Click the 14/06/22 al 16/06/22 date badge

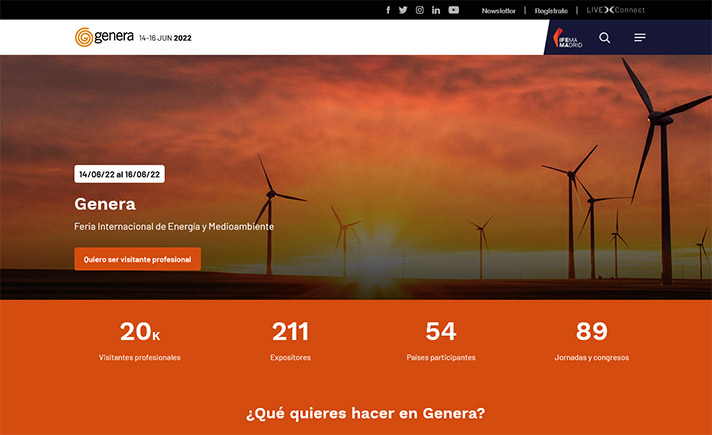pyautogui.click(x=119, y=174)
